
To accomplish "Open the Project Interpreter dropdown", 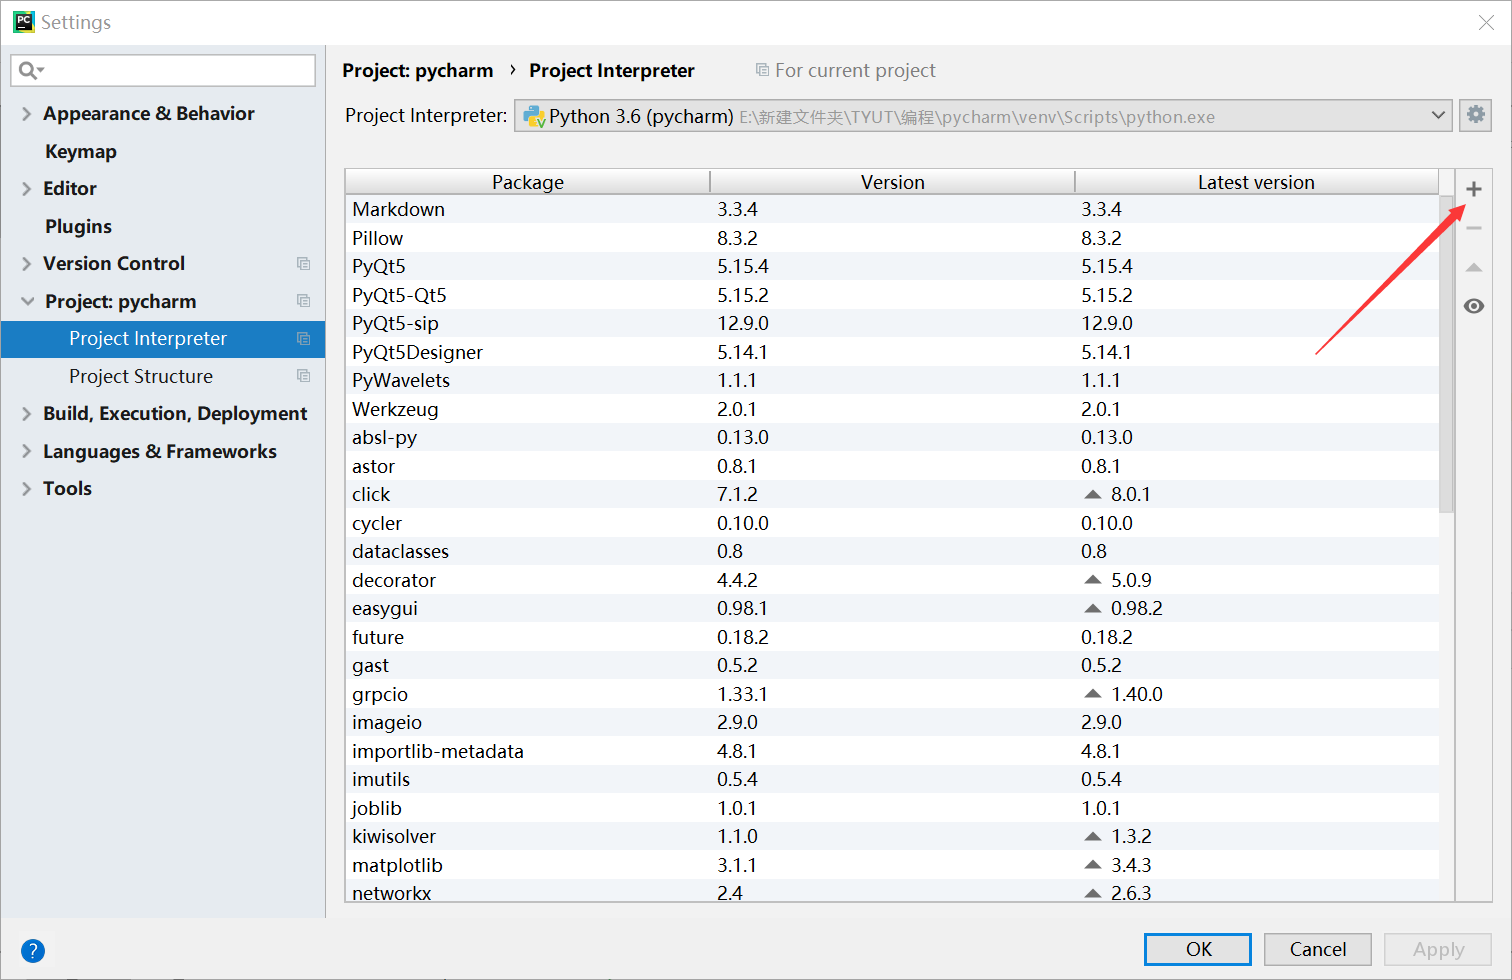I will tap(983, 116).
